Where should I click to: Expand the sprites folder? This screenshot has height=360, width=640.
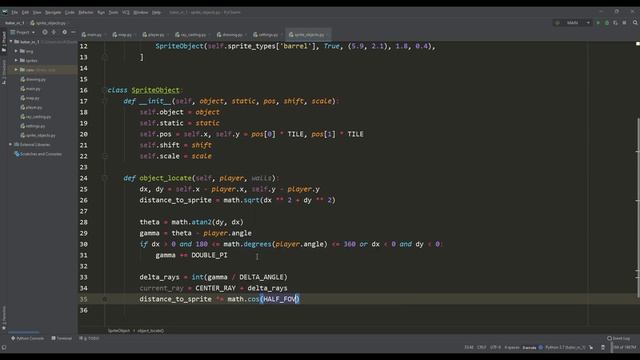click(x=16, y=60)
